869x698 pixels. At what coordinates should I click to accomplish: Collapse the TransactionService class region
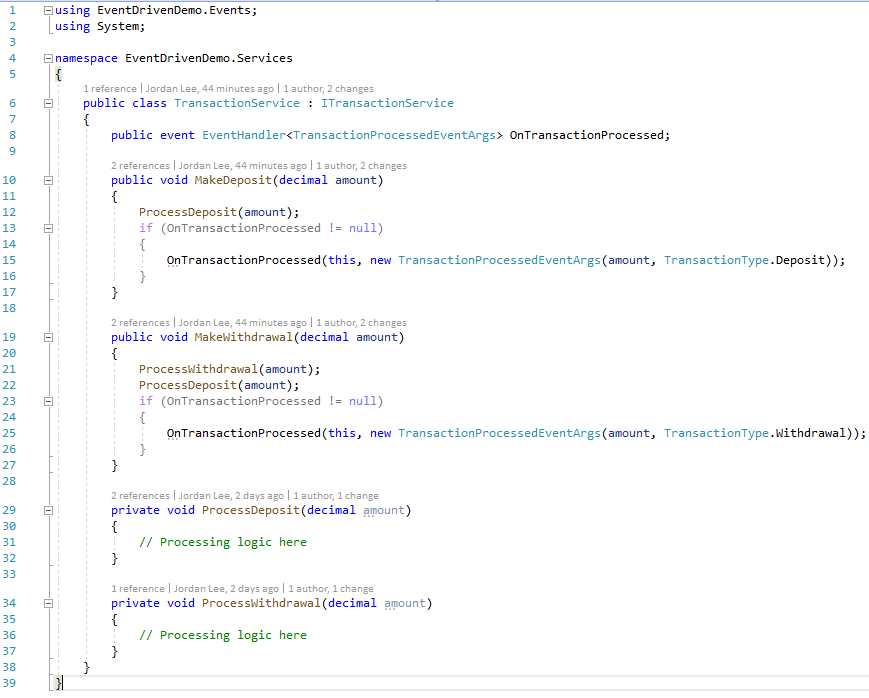tap(48, 103)
